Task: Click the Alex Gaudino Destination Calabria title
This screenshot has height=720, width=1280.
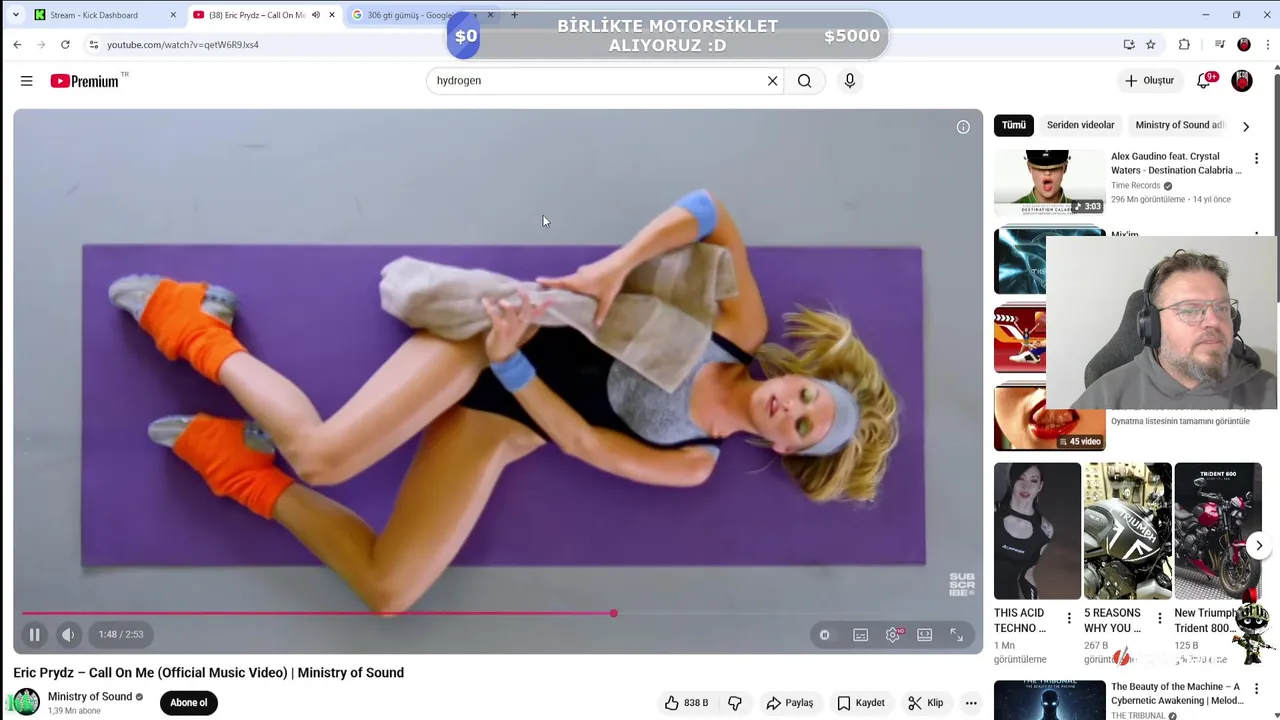Action: [x=1177, y=163]
